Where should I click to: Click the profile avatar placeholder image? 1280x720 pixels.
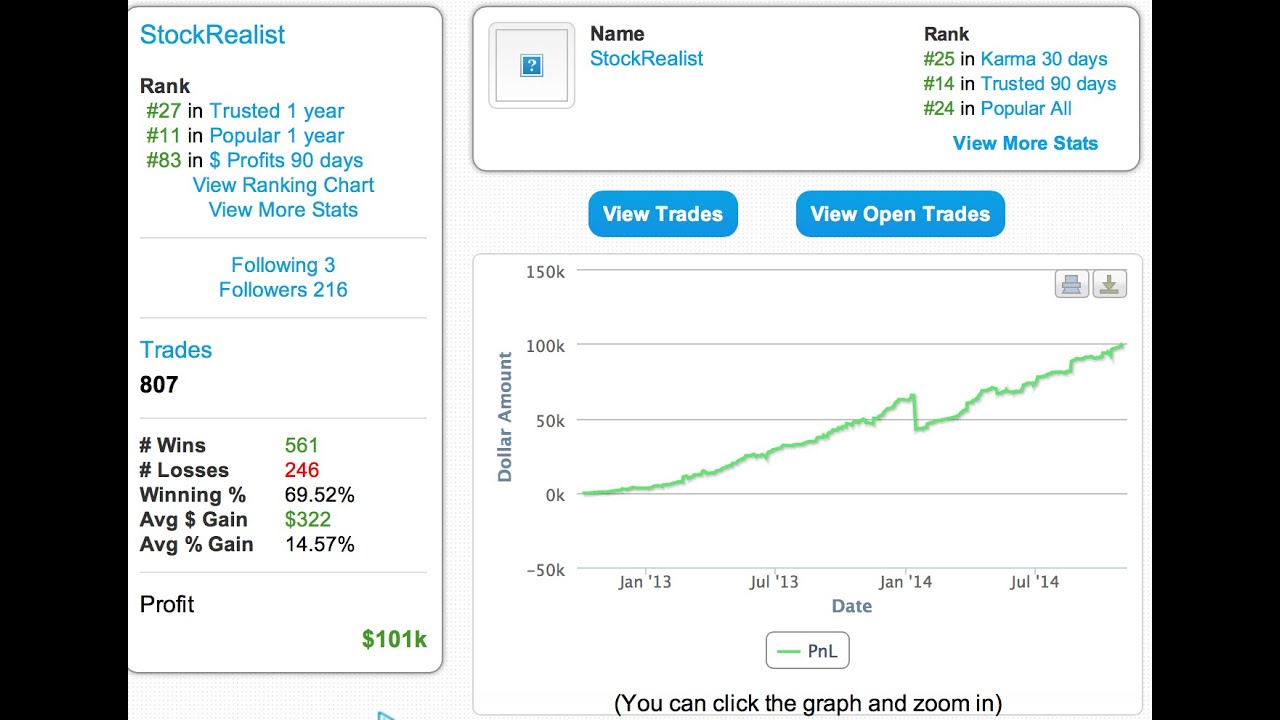click(531, 66)
